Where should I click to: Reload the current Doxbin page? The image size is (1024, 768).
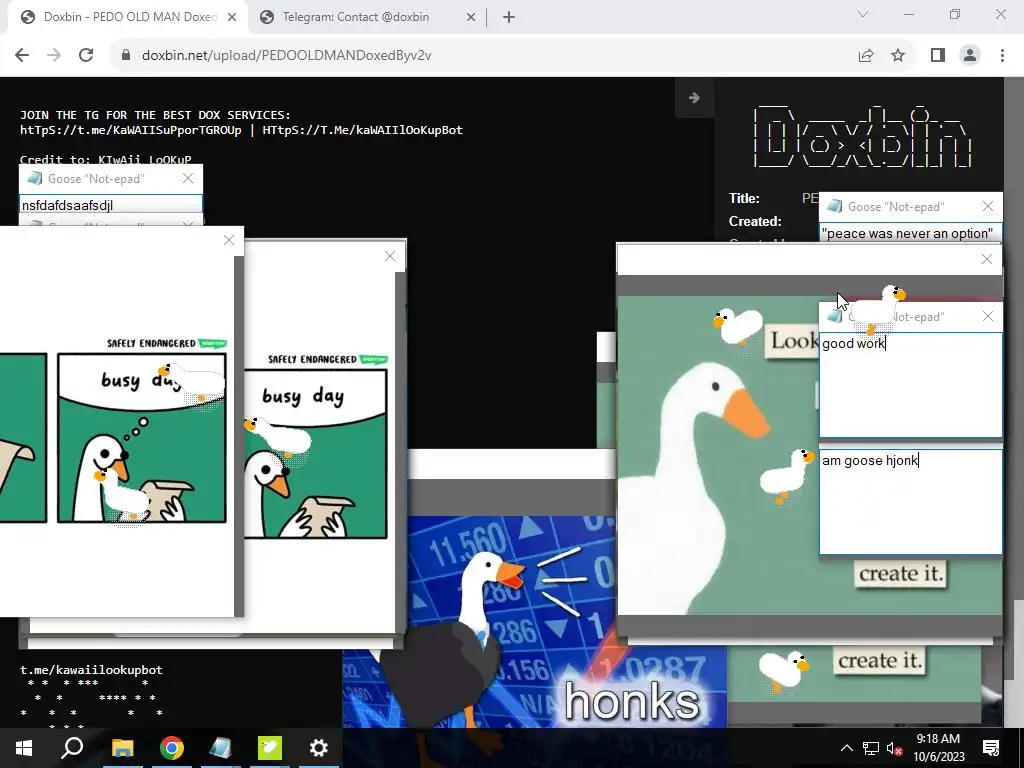tap(86, 56)
